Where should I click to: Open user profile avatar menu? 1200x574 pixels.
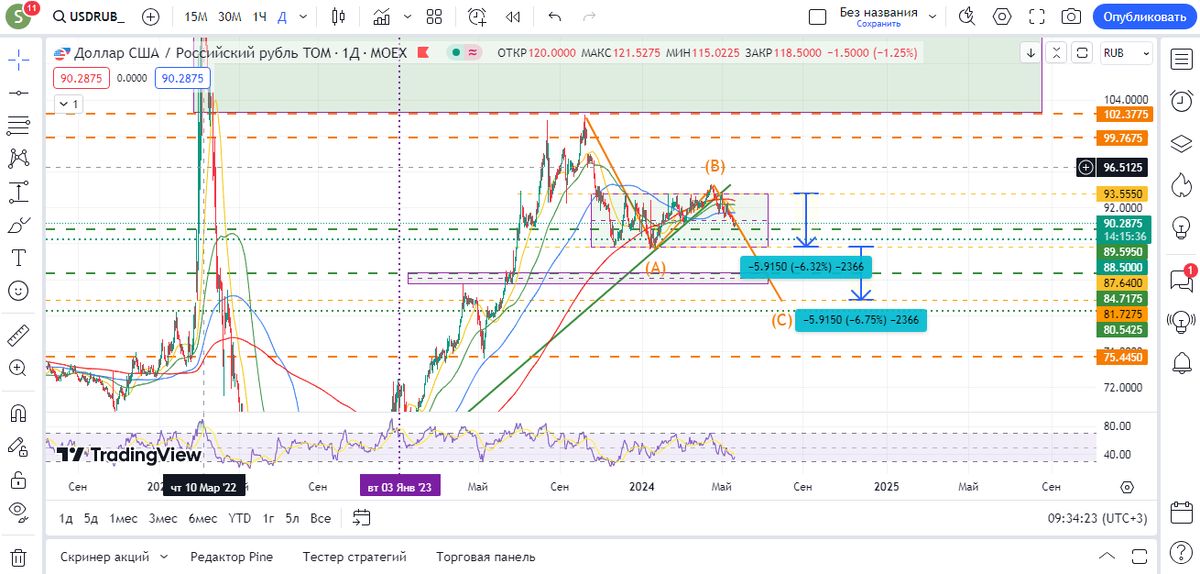pos(18,17)
